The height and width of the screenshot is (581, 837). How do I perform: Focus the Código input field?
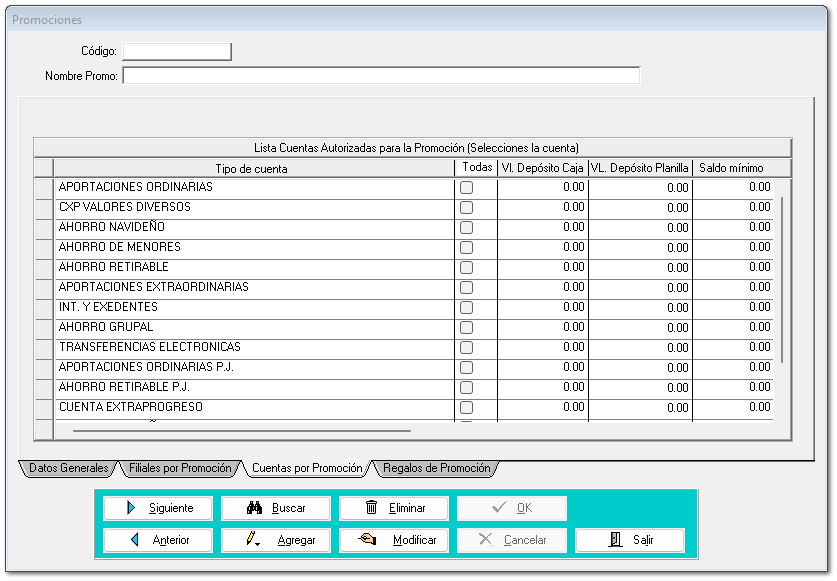point(176,51)
